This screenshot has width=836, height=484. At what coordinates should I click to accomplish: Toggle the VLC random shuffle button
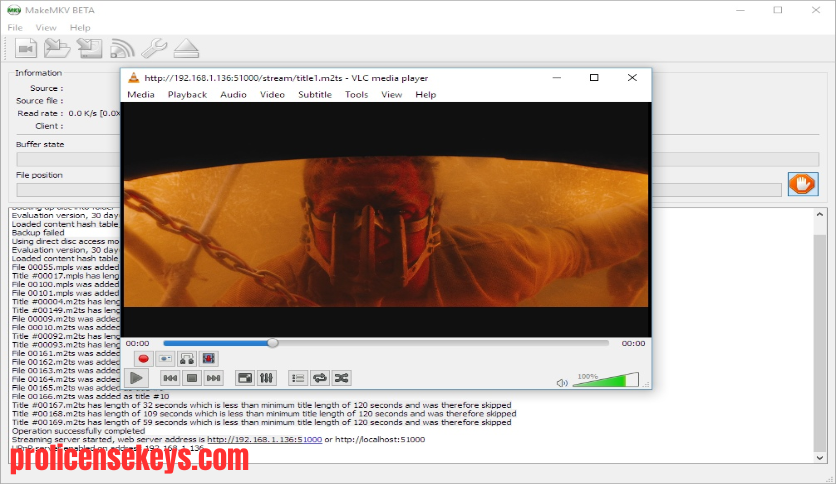coord(341,378)
